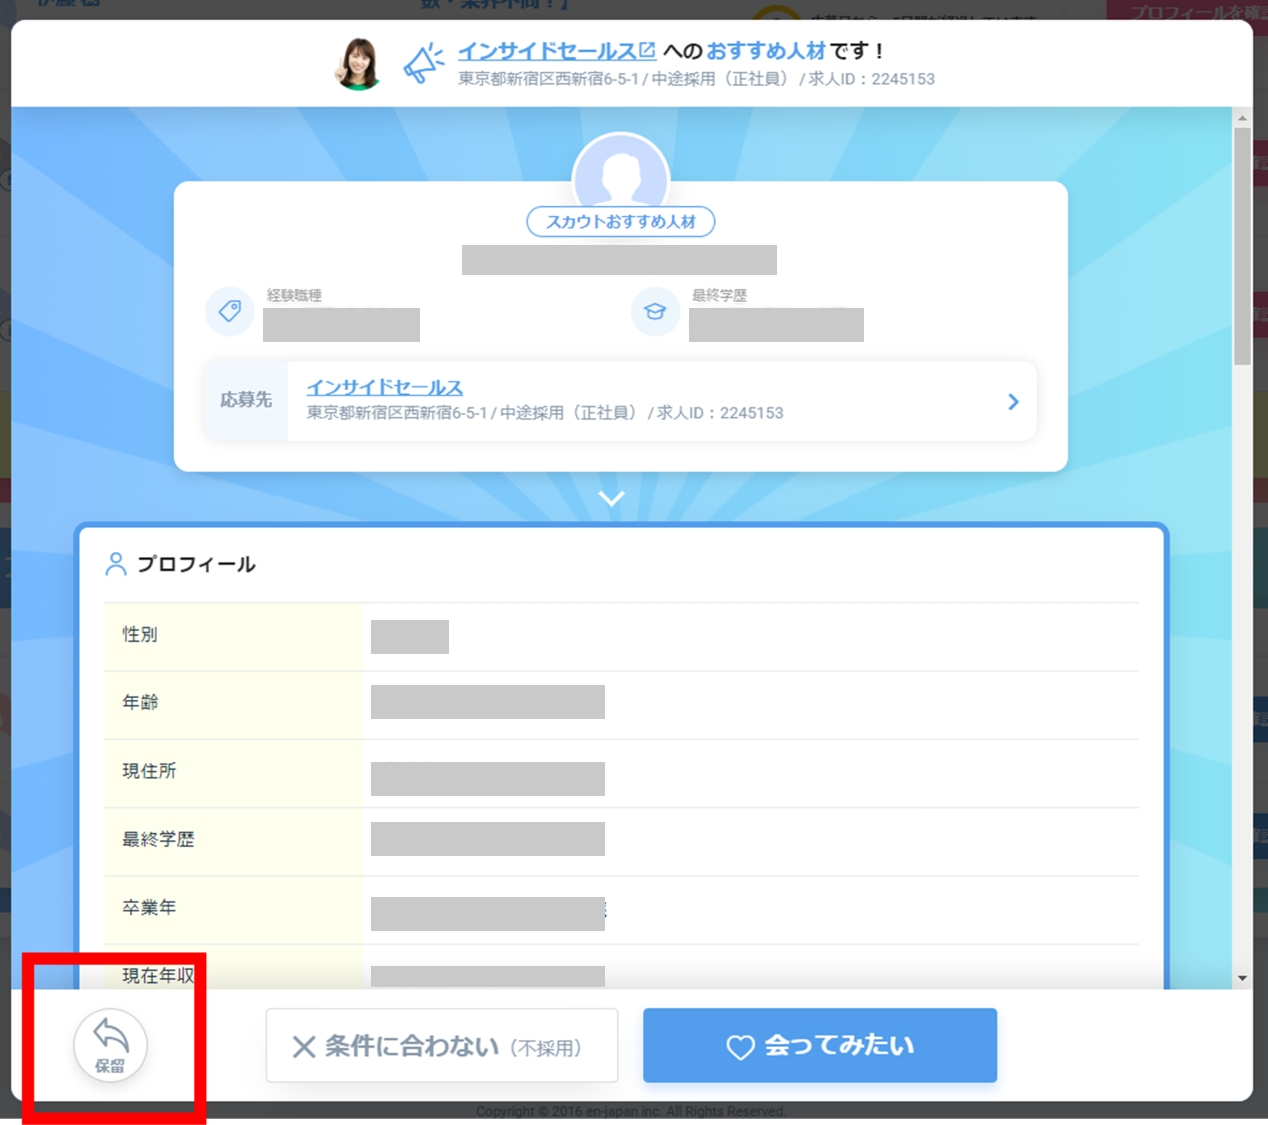Collapse card using the white down chevron
The width and height of the screenshot is (1268, 1125).
click(x=611, y=498)
